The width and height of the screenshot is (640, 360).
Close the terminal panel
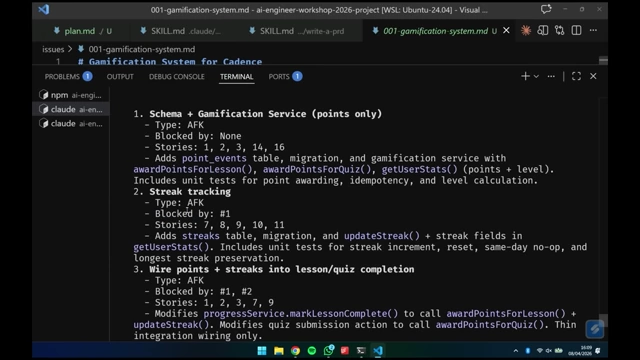click(x=593, y=76)
